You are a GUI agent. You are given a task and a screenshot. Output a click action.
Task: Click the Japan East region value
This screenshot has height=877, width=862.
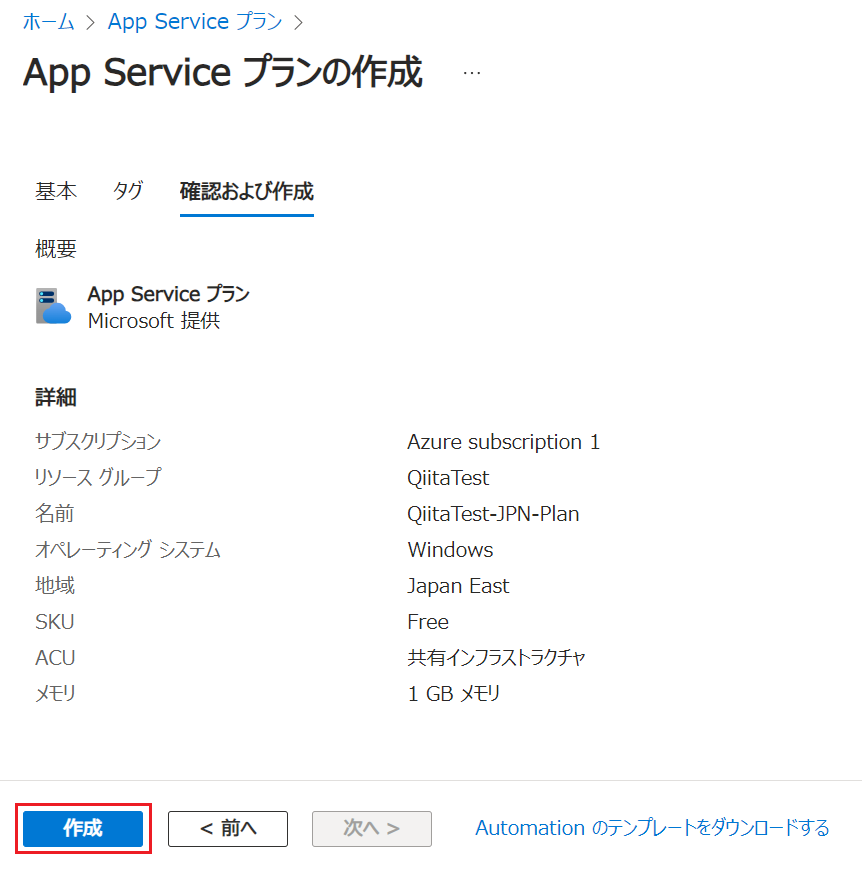click(458, 586)
